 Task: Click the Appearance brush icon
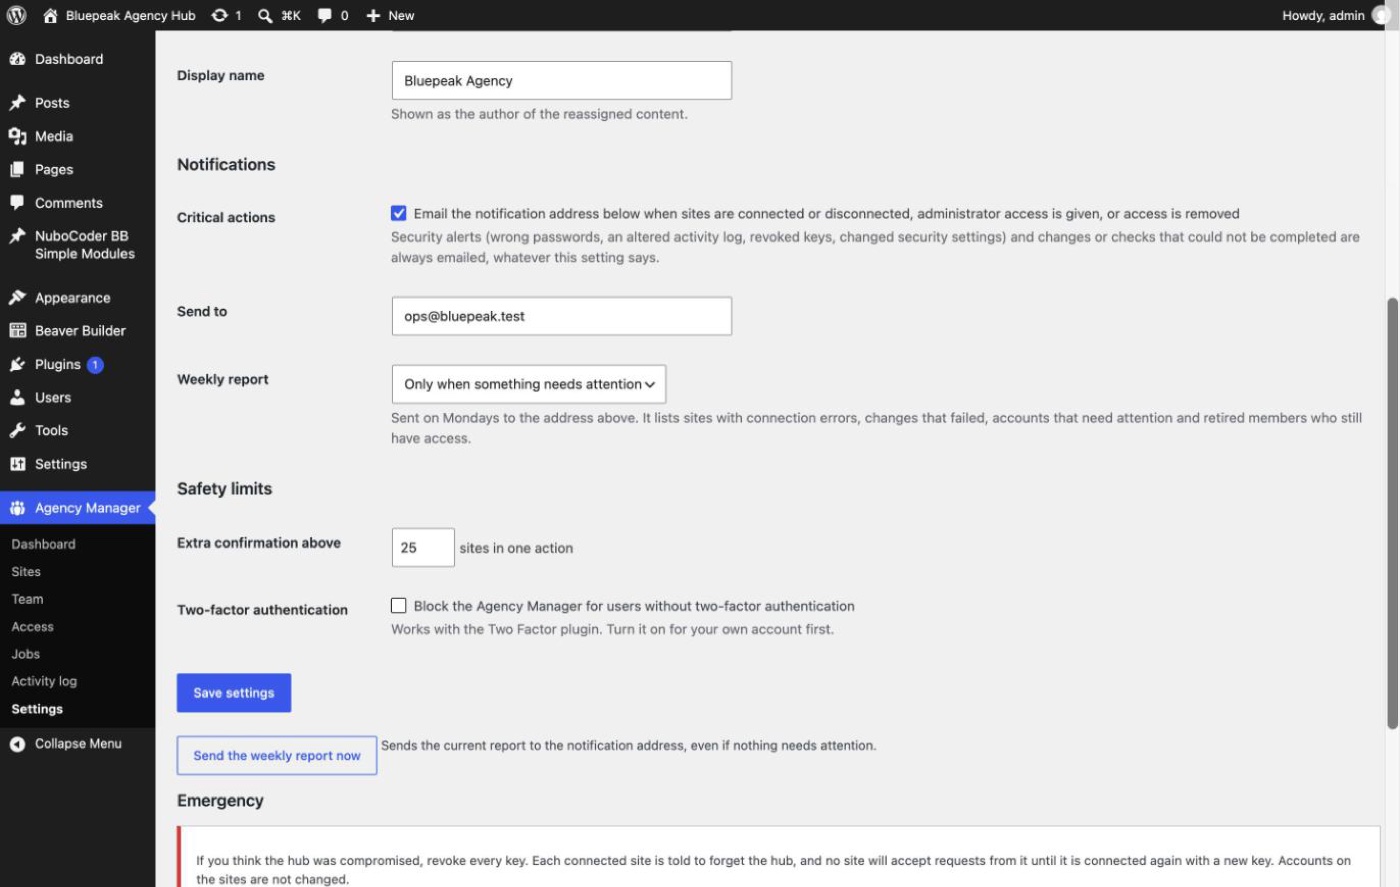(17, 297)
